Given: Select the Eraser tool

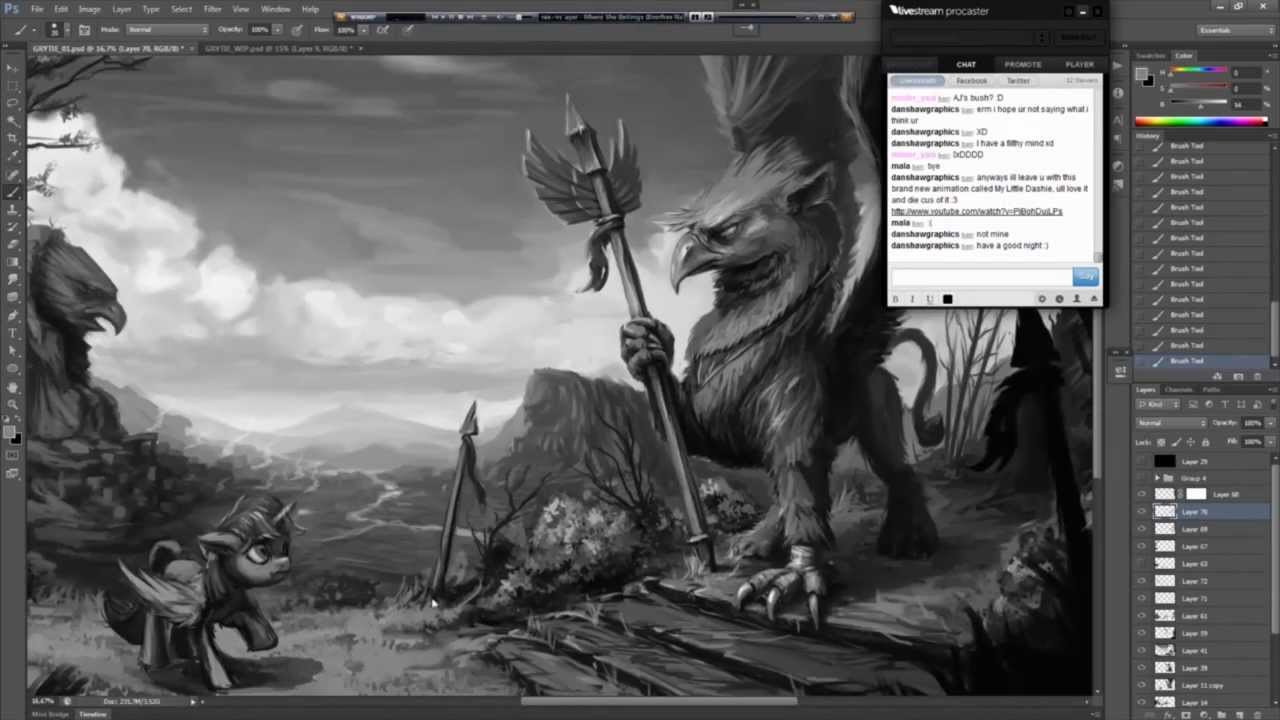Looking at the screenshot, I should (13, 245).
